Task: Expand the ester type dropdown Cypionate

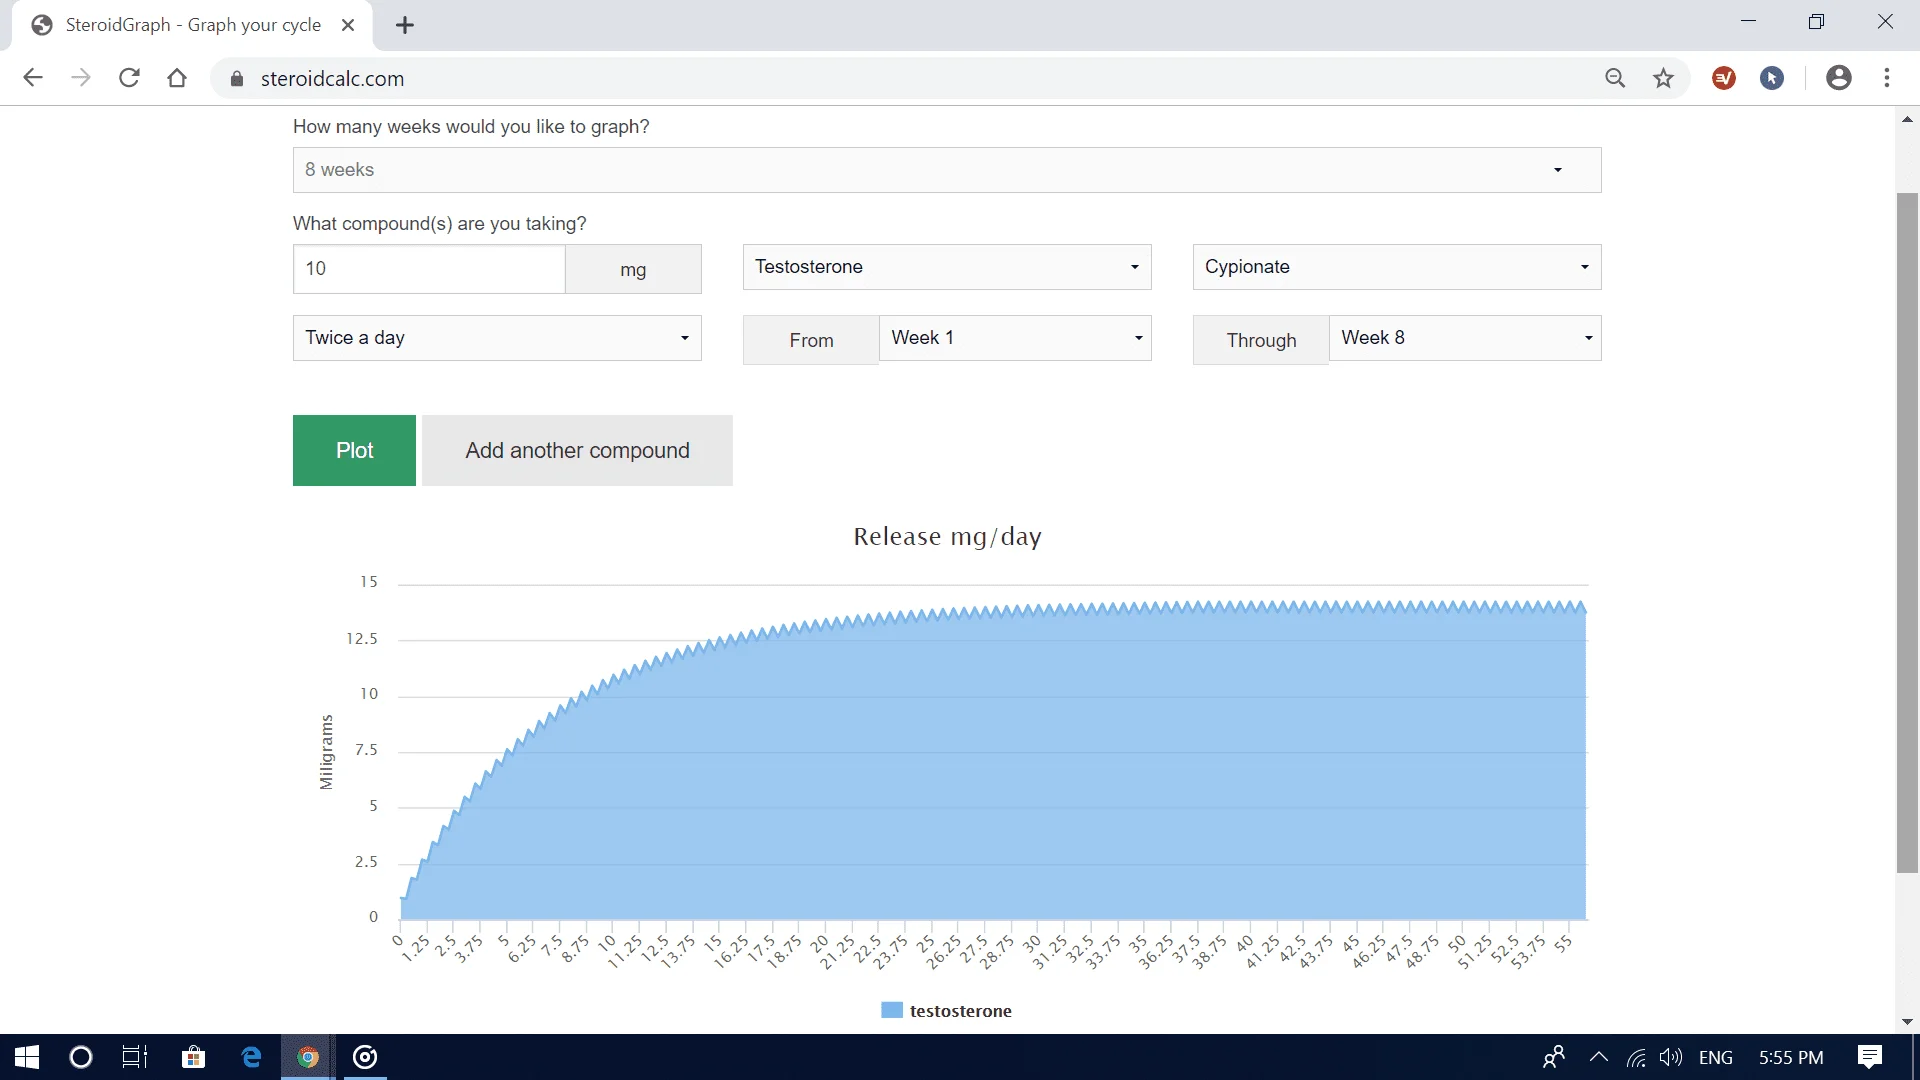Action: (1396, 266)
